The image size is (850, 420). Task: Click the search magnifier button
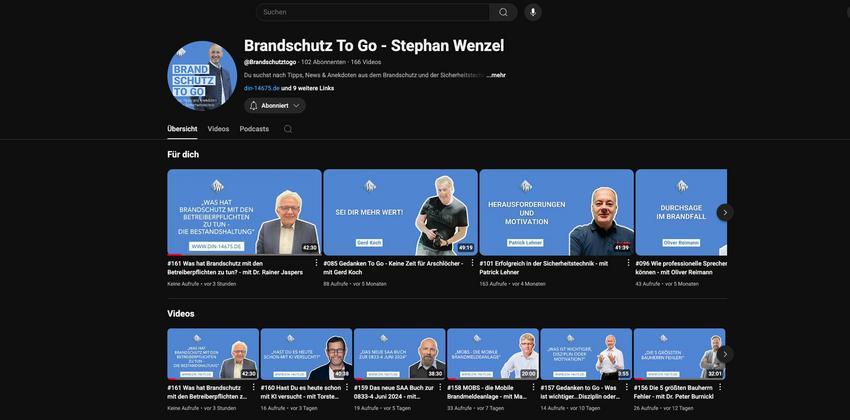click(503, 12)
